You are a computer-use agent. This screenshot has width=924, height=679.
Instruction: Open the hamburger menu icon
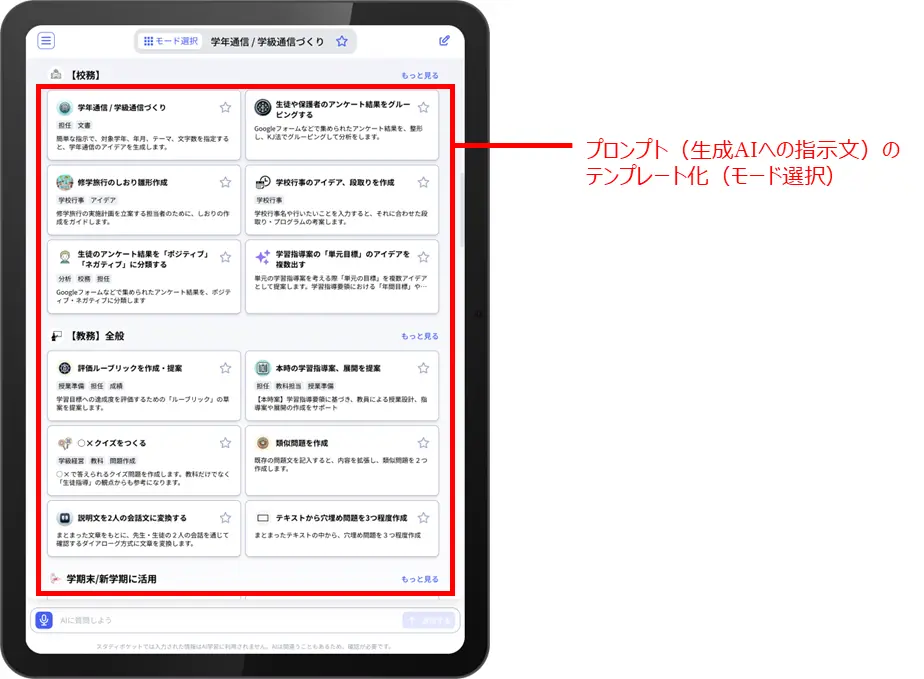(x=46, y=41)
